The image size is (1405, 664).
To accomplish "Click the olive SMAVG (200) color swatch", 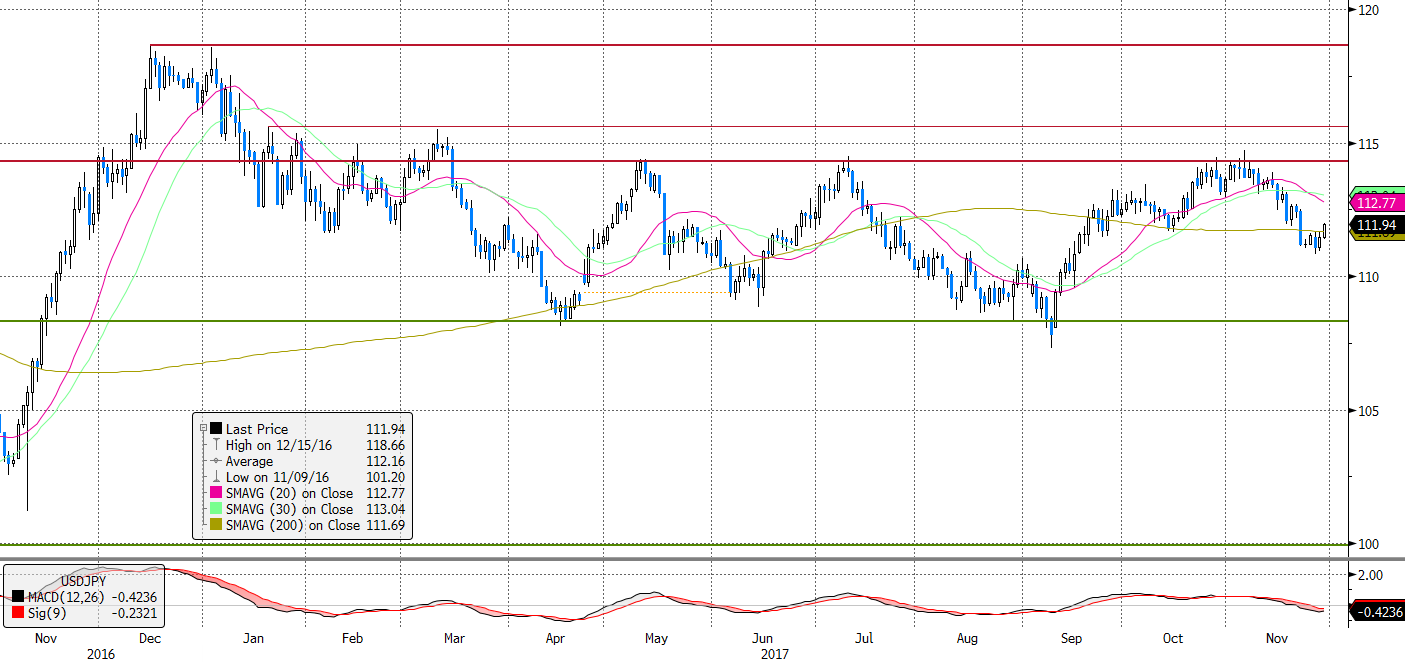I will (216, 525).
